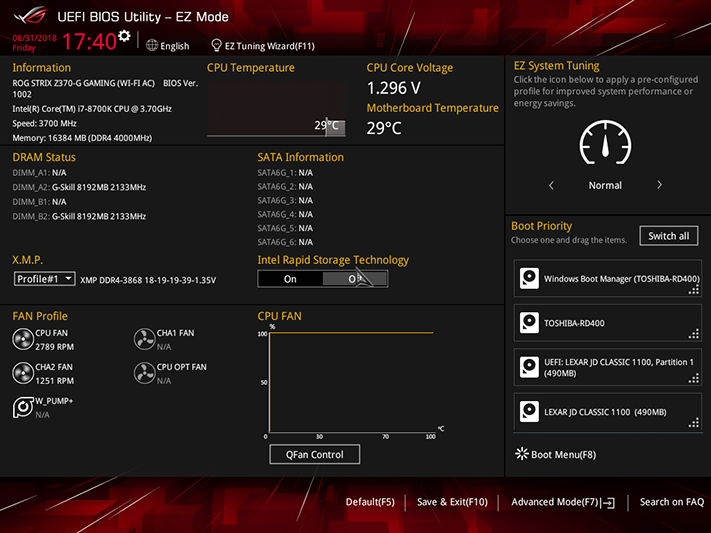
Task: Select LEXAR JD CLASSIC 1100 (490MB) boot entry
Action: point(608,411)
